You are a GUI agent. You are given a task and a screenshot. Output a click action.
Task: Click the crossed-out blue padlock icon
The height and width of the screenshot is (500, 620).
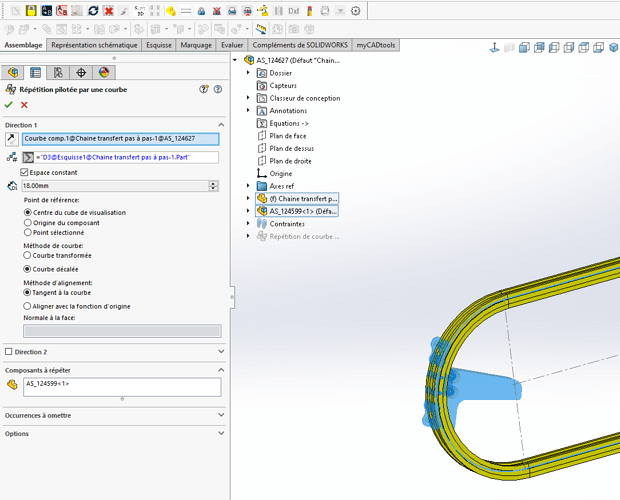tap(216, 11)
